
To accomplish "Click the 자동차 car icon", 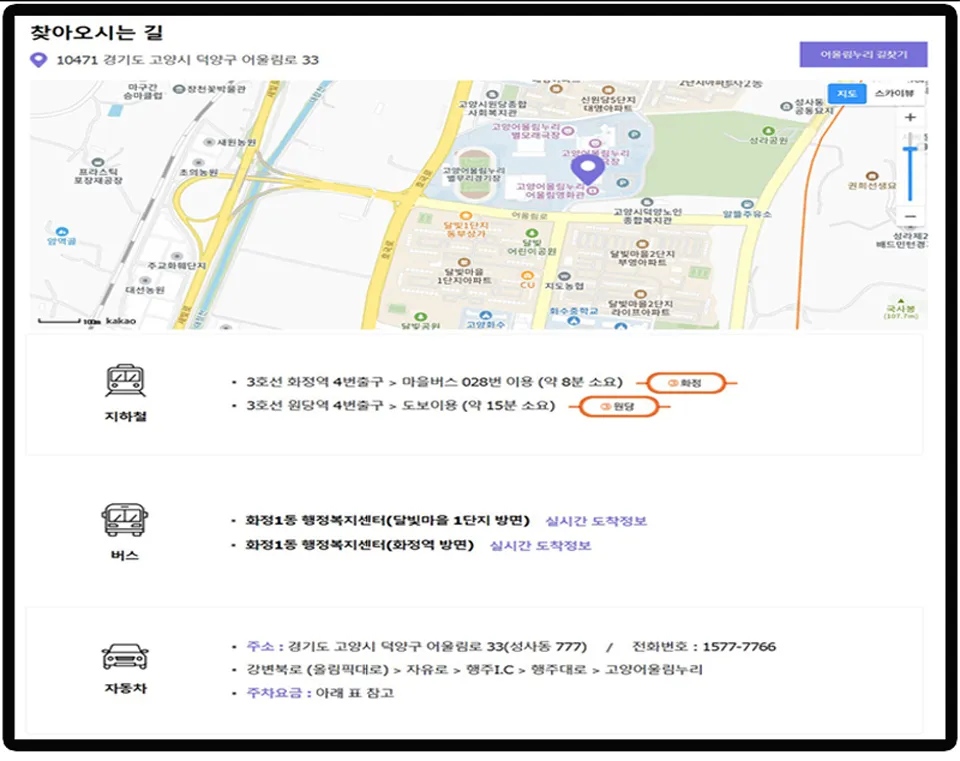I will (125, 657).
